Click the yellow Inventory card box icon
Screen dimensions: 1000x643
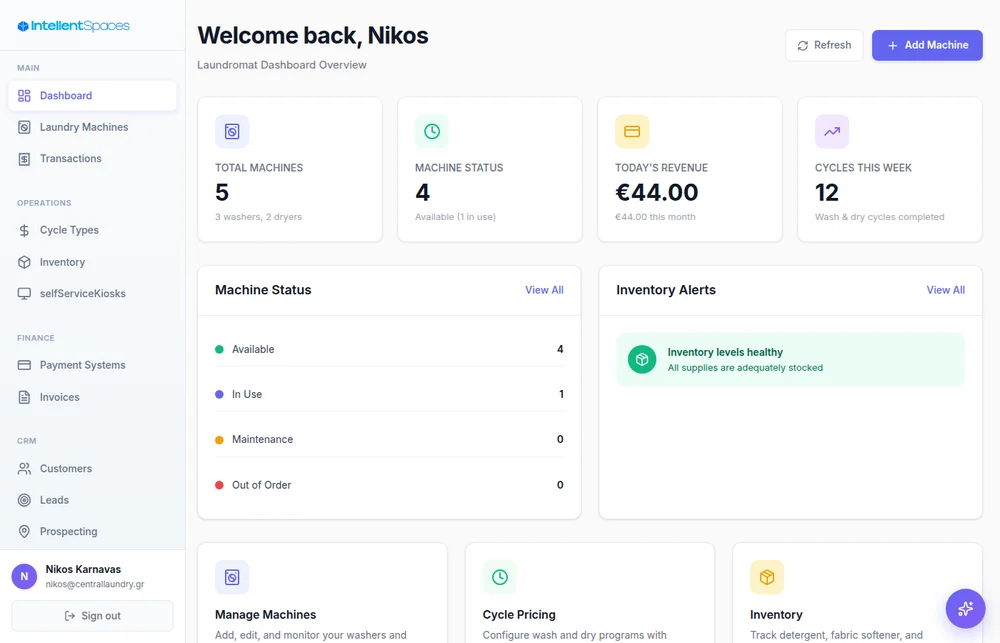tap(767, 577)
